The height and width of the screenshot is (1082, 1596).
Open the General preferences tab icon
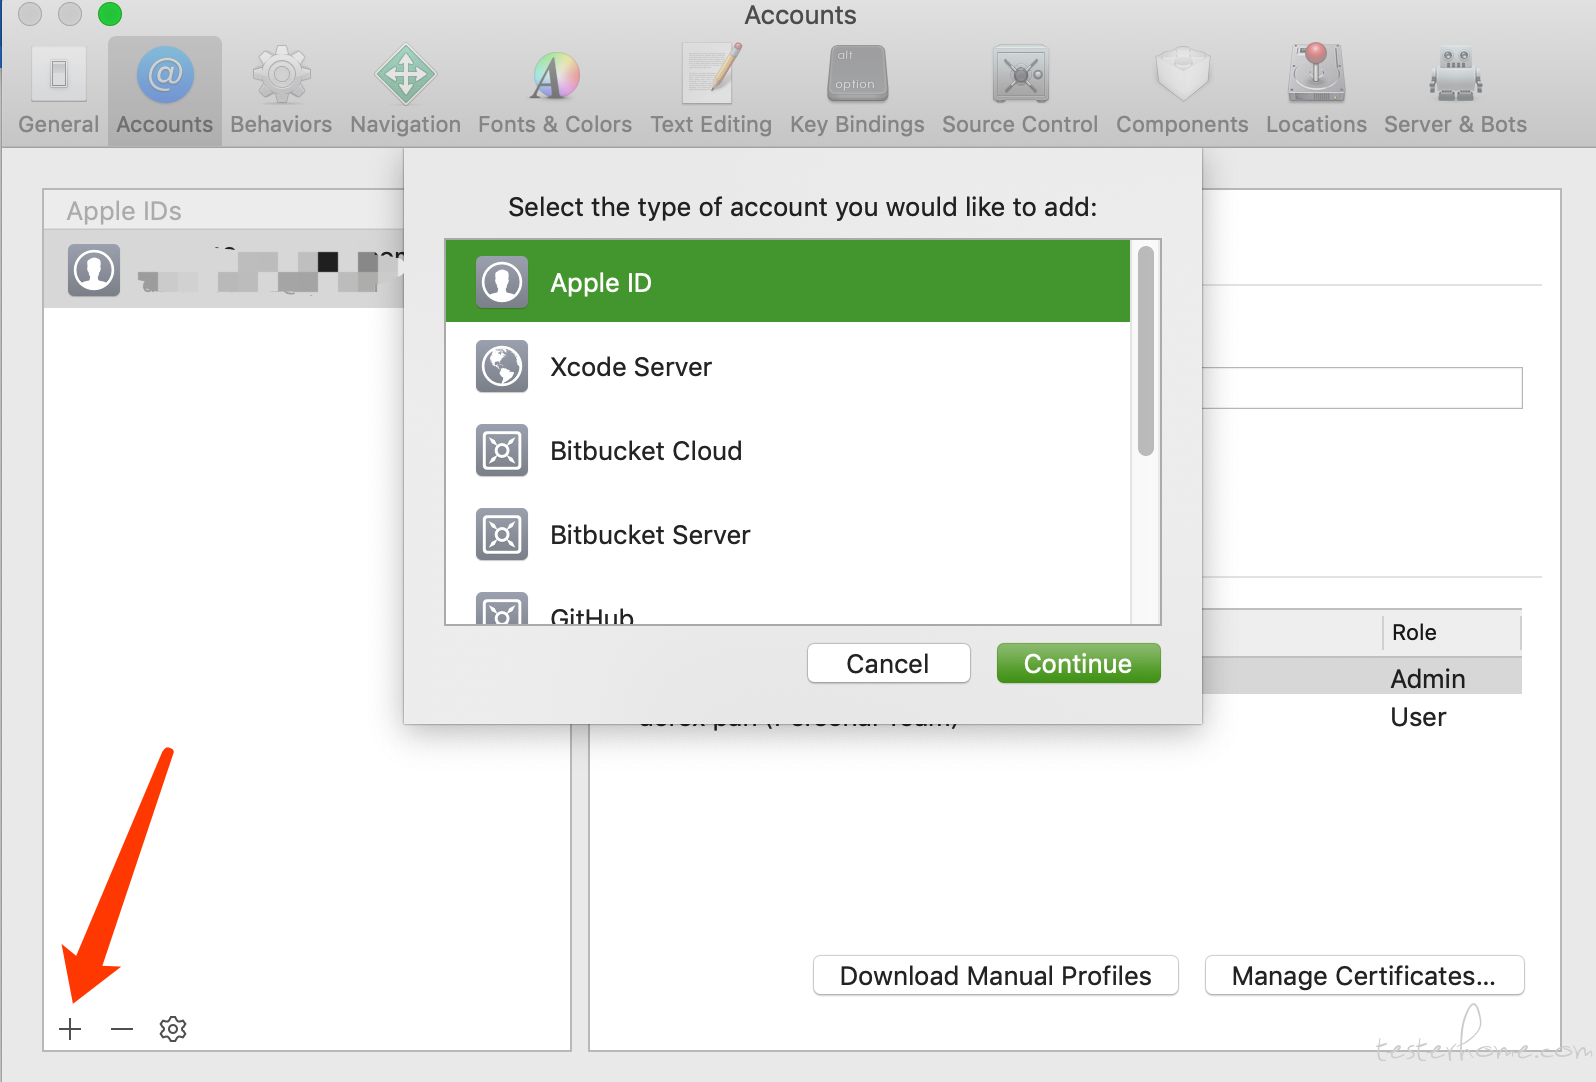point(59,75)
